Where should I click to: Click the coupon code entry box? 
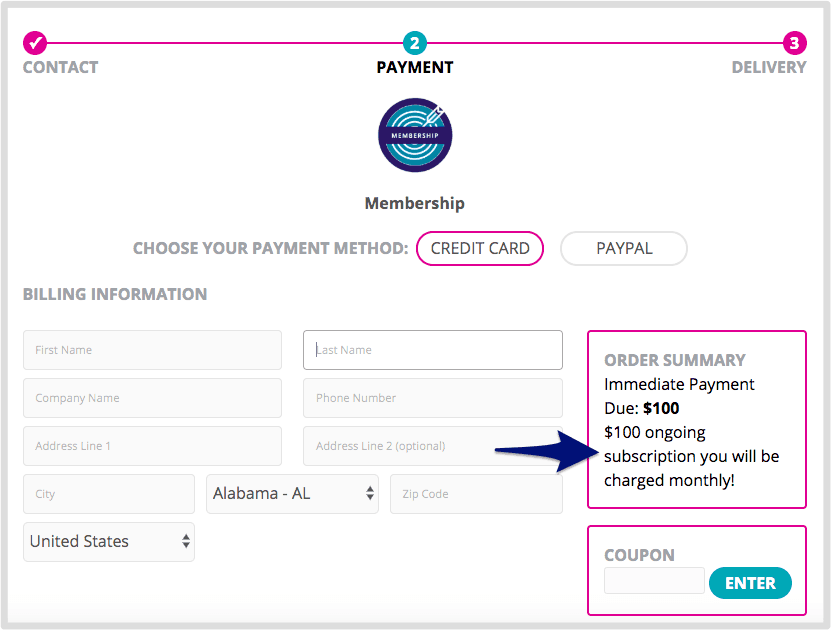click(x=654, y=581)
